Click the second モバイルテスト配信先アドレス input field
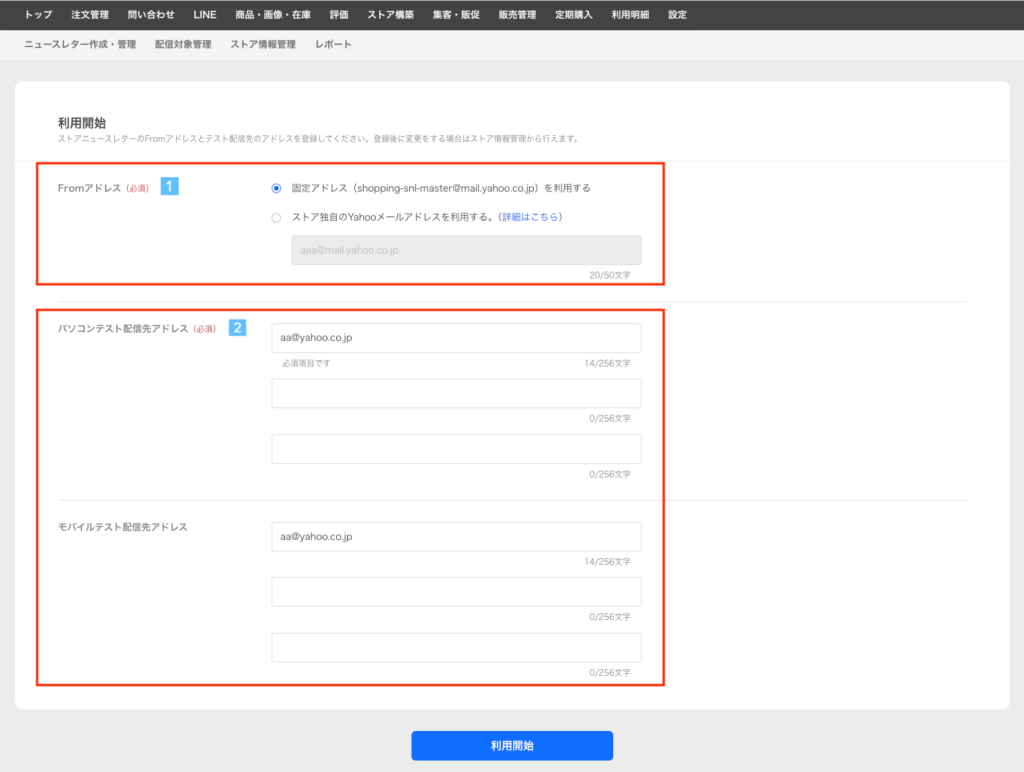The width and height of the screenshot is (1024, 772). (456, 592)
